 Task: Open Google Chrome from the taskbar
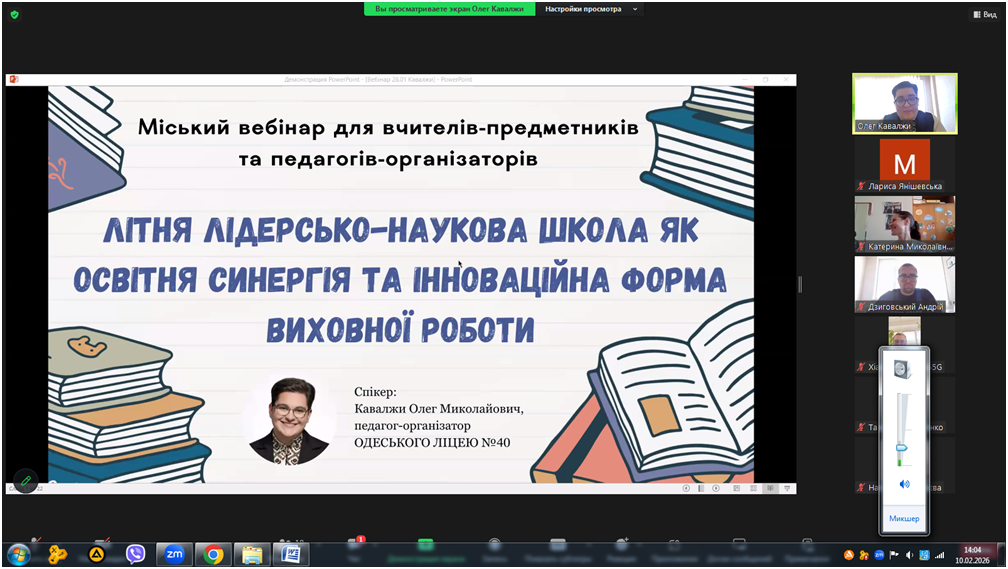pos(213,554)
